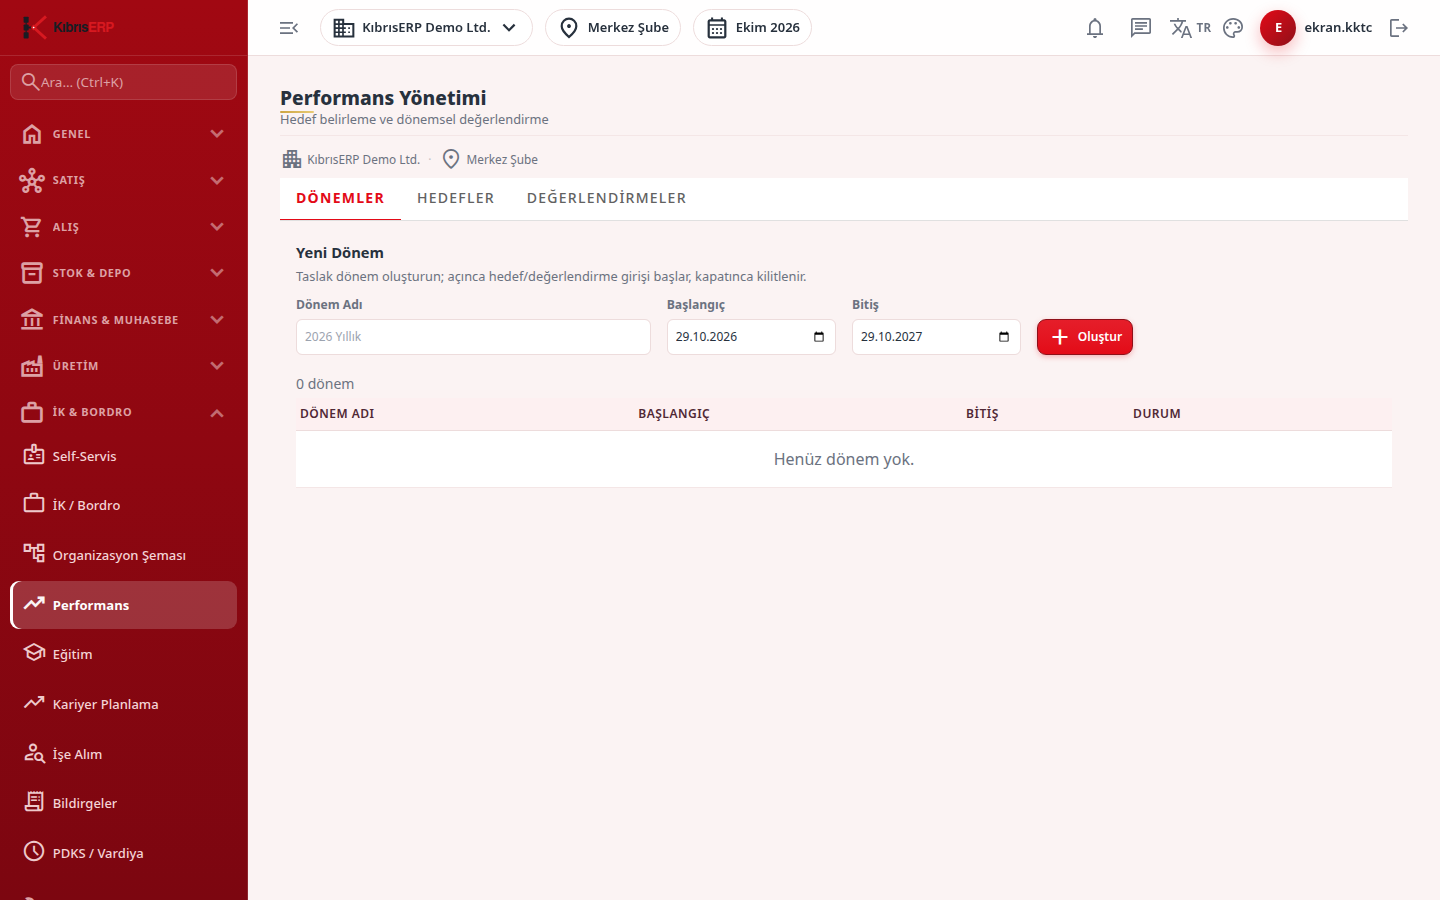Expand the ÜRETİM menu section
Viewport: 1440px width, 900px height.
(124, 366)
